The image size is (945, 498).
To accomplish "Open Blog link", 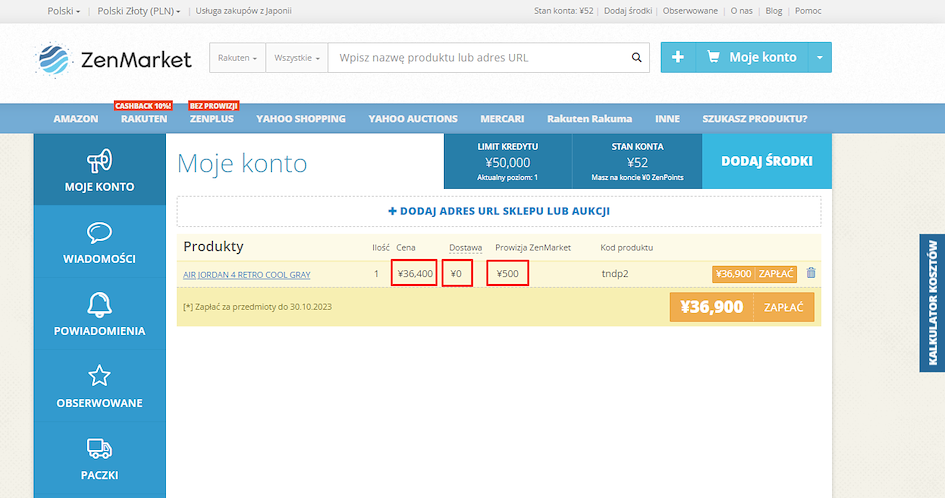I will pos(774,11).
